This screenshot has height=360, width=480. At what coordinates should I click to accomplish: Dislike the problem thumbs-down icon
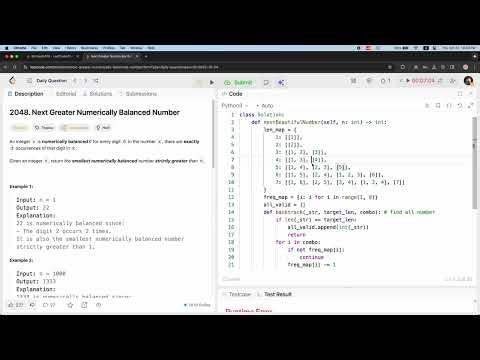[x=32, y=305]
